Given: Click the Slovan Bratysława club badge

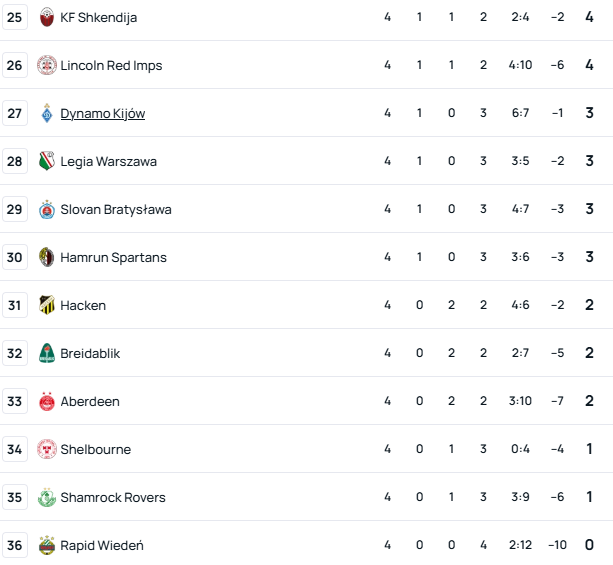Looking at the screenshot, I should click(x=47, y=209).
